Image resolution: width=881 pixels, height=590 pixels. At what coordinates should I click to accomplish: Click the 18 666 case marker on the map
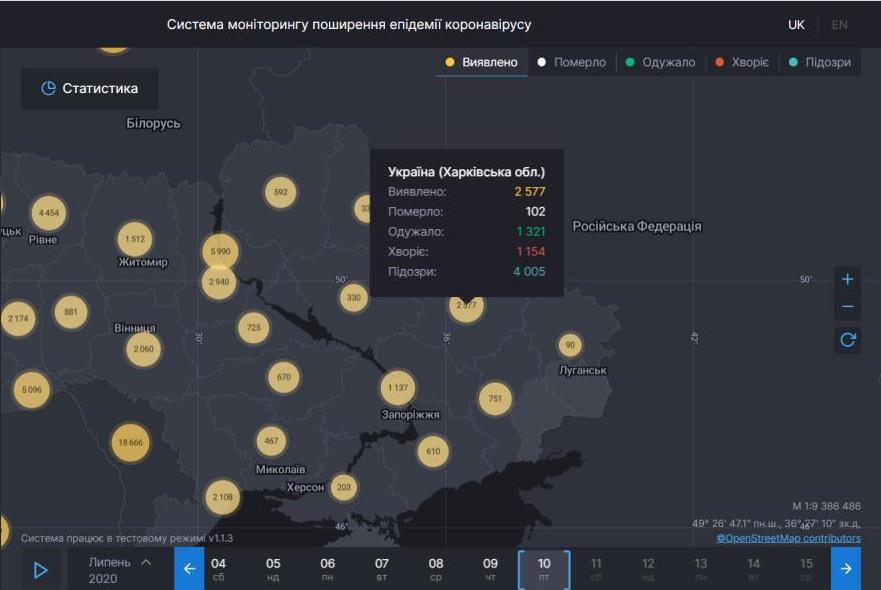pos(129,442)
